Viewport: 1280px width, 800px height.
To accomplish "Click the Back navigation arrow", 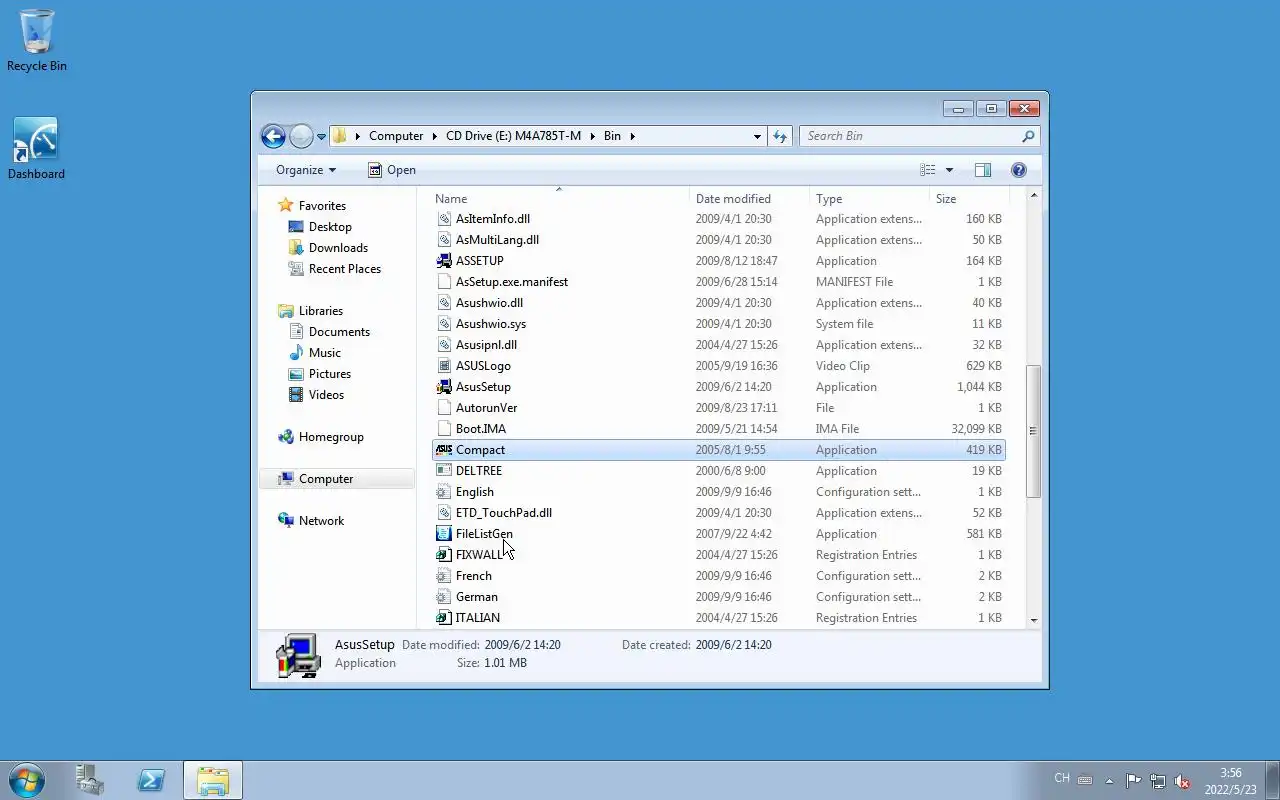I will pos(273,136).
